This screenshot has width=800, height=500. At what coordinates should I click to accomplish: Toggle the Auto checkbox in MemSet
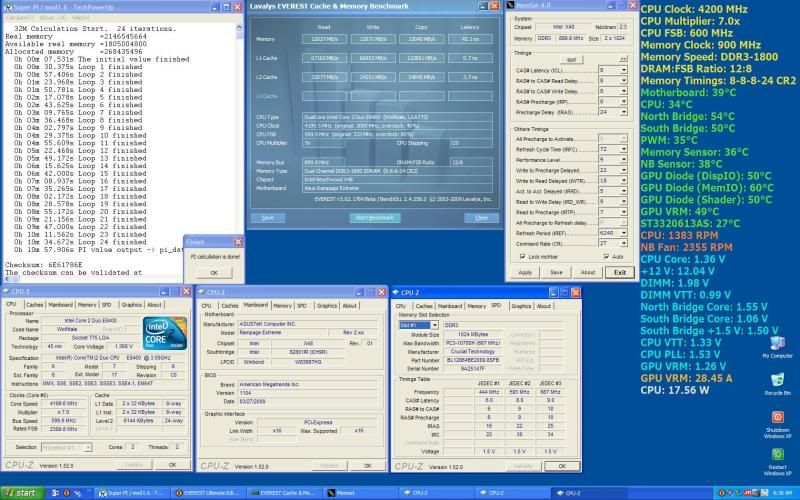[606, 257]
